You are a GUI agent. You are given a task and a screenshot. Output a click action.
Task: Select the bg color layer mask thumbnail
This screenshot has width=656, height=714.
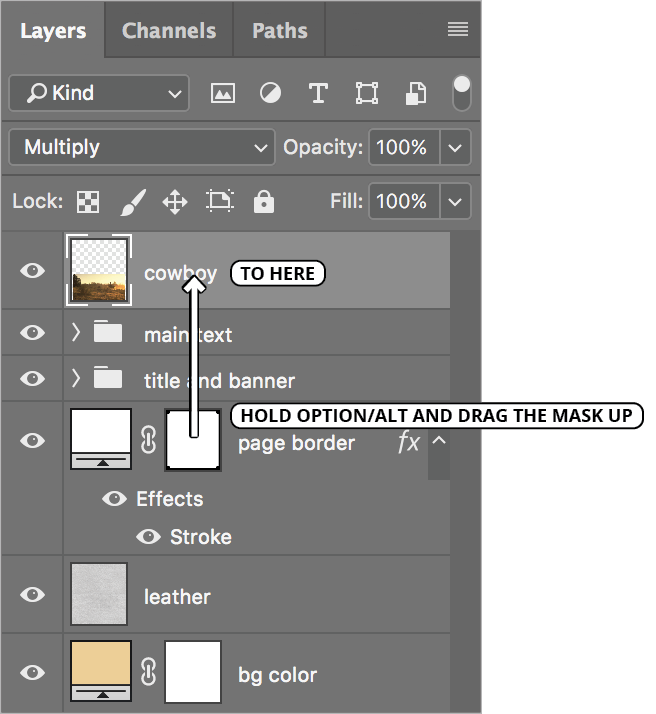coord(193,672)
